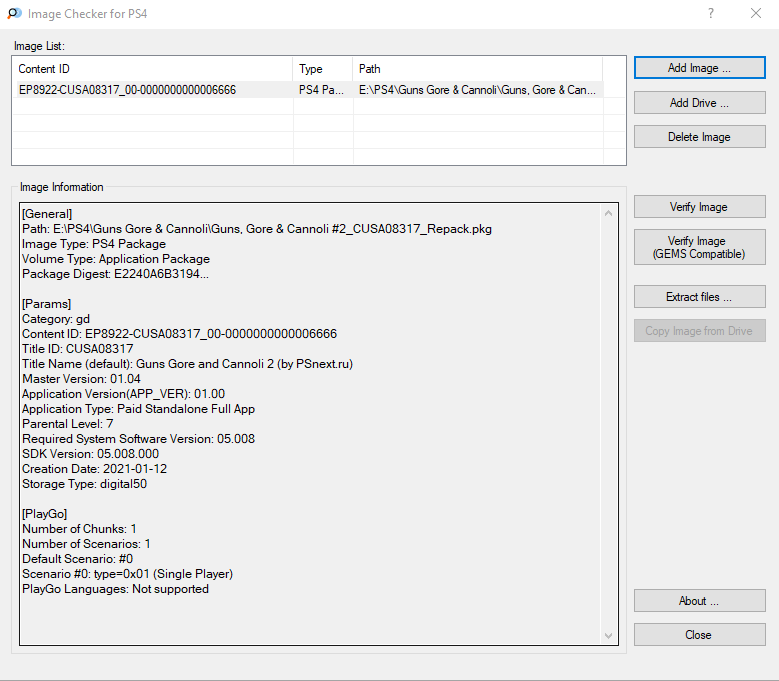Click the Title Name (default) line
Image resolution: width=779 pixels, height=681 pixels.
[x=187, y=364]
